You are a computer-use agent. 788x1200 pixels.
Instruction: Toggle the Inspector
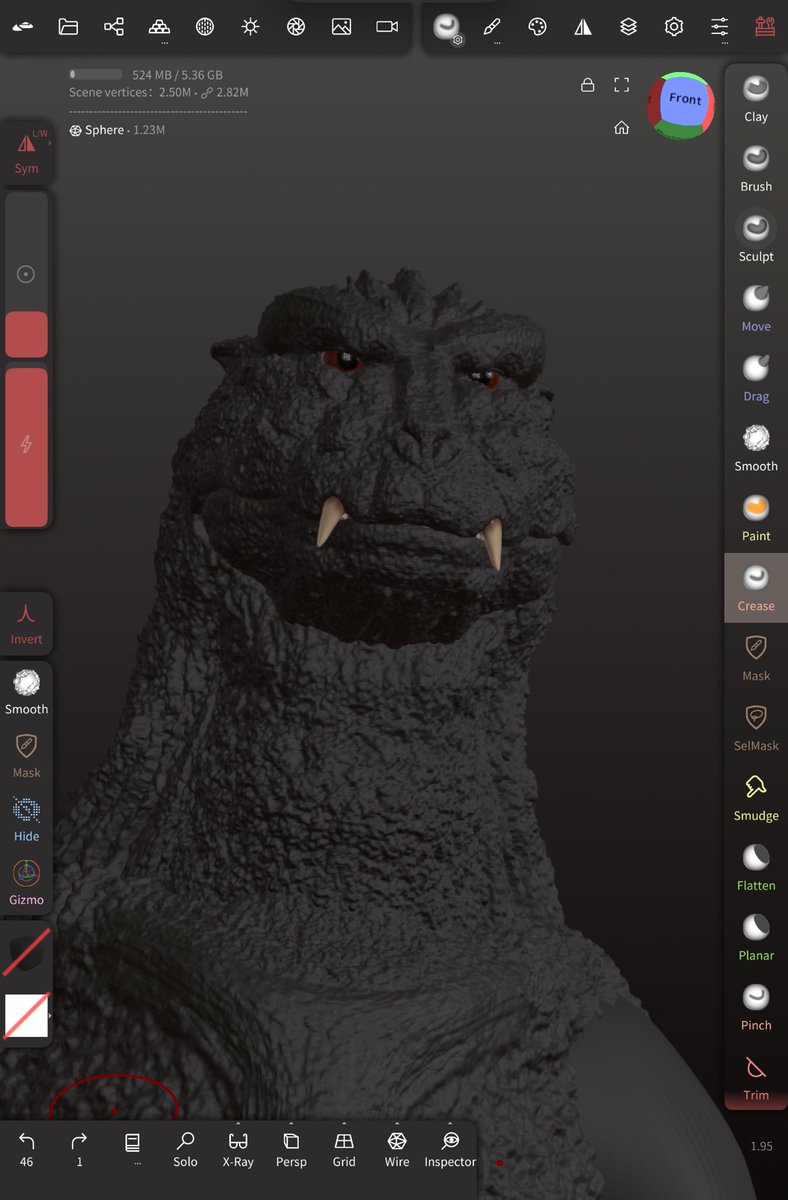[450, 1149]
